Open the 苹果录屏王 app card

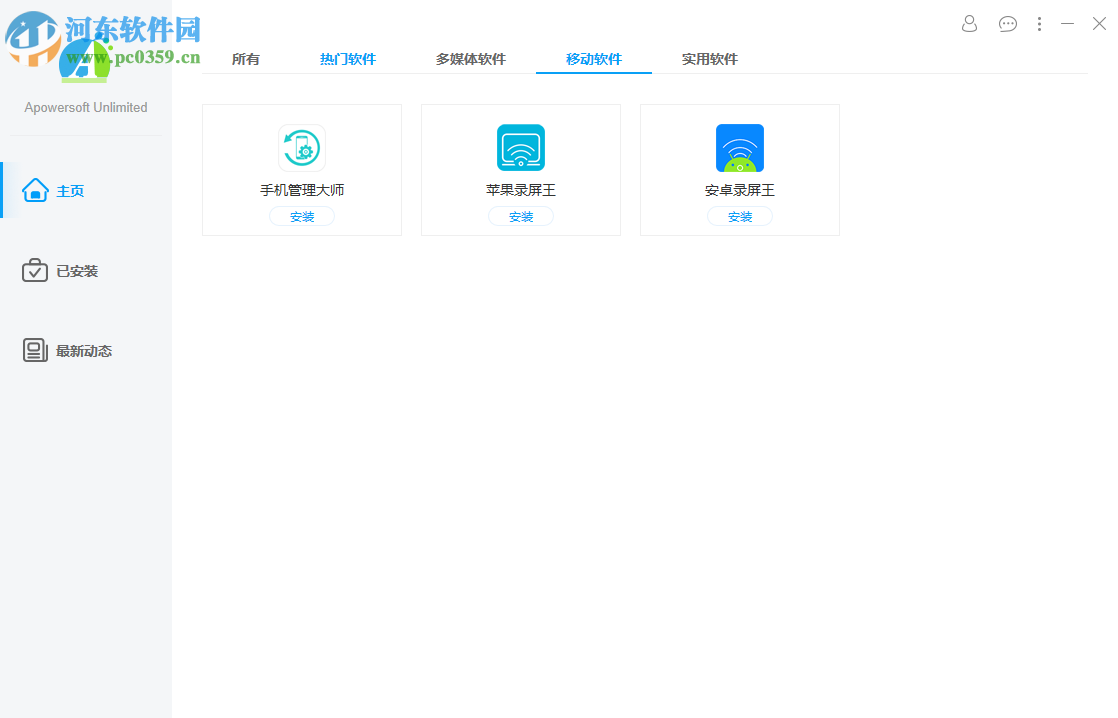coord(520,169)
